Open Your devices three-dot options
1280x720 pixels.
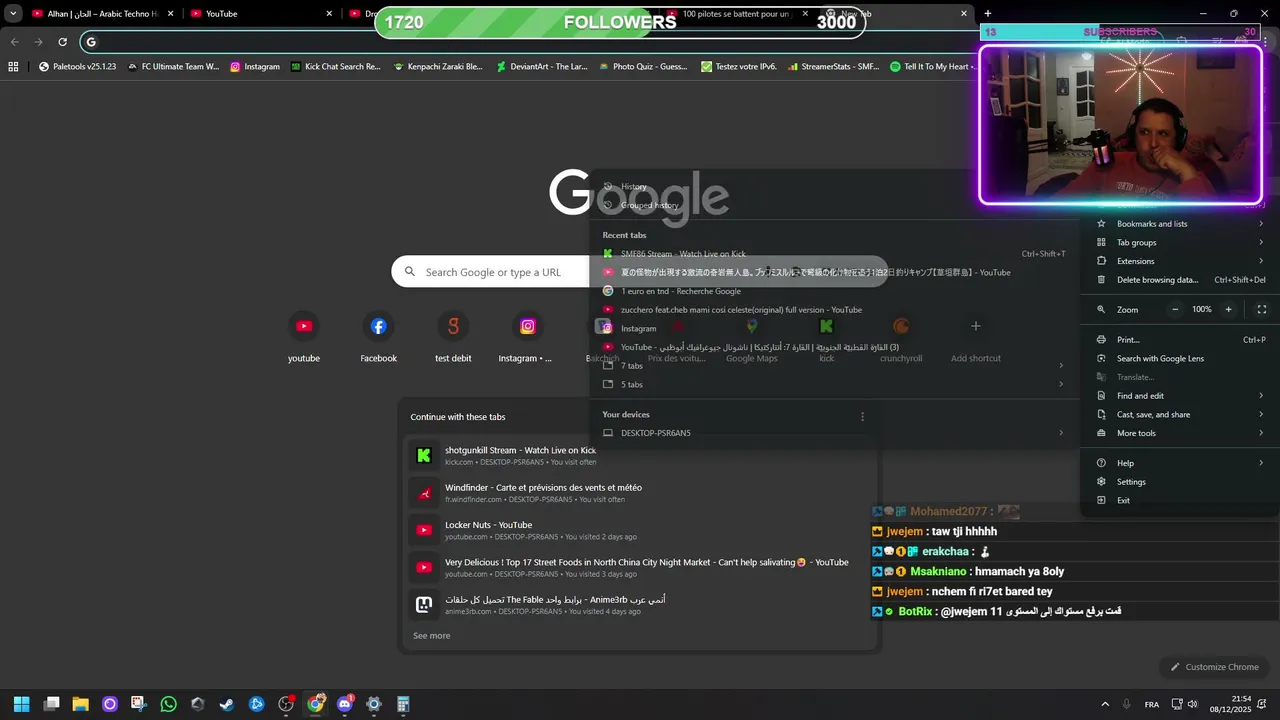point(863,416)
